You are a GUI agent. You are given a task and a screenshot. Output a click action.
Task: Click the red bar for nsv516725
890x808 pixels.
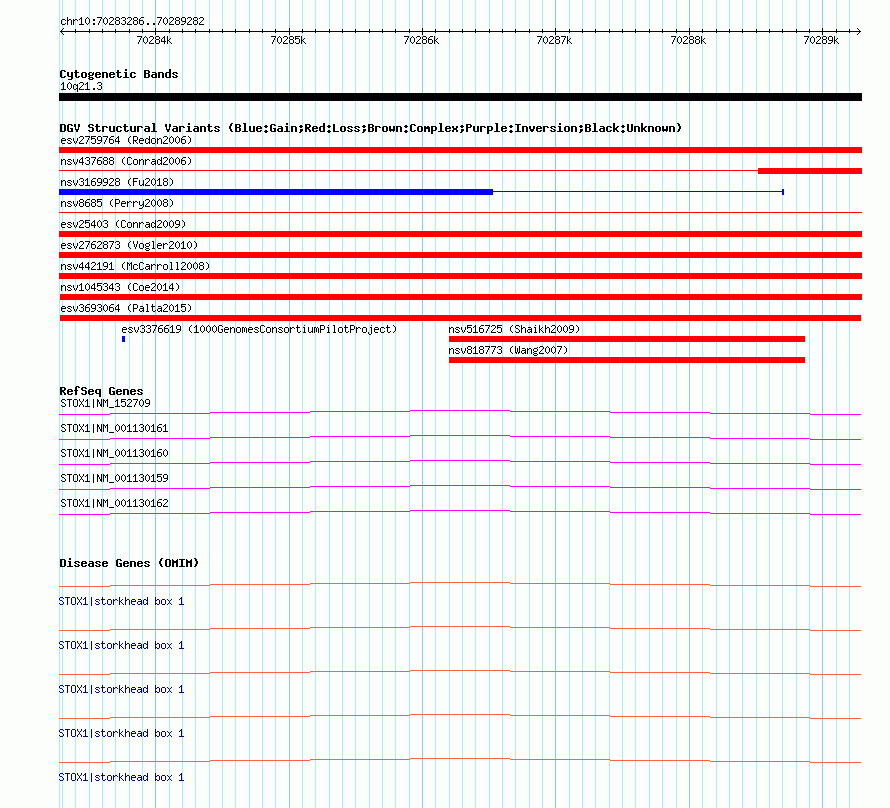coord(627,339)
